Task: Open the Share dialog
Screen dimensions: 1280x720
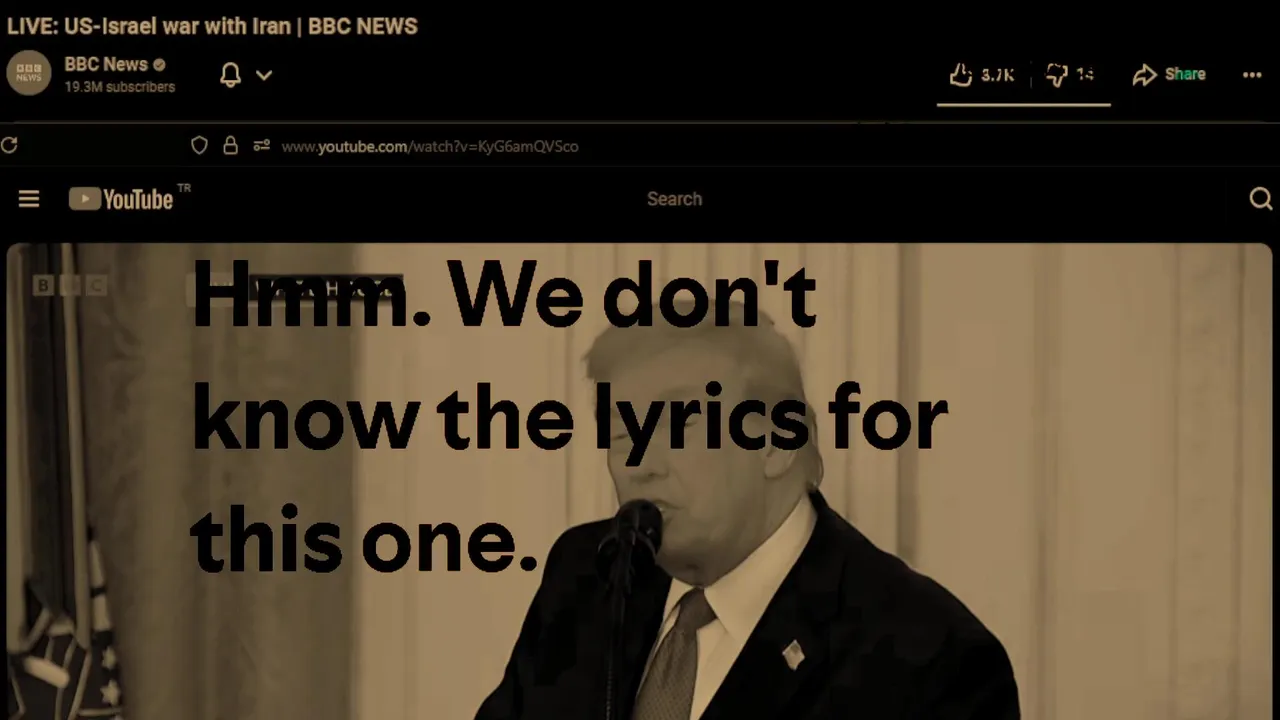Action: pyautogui.click(x=1169, y=75)
